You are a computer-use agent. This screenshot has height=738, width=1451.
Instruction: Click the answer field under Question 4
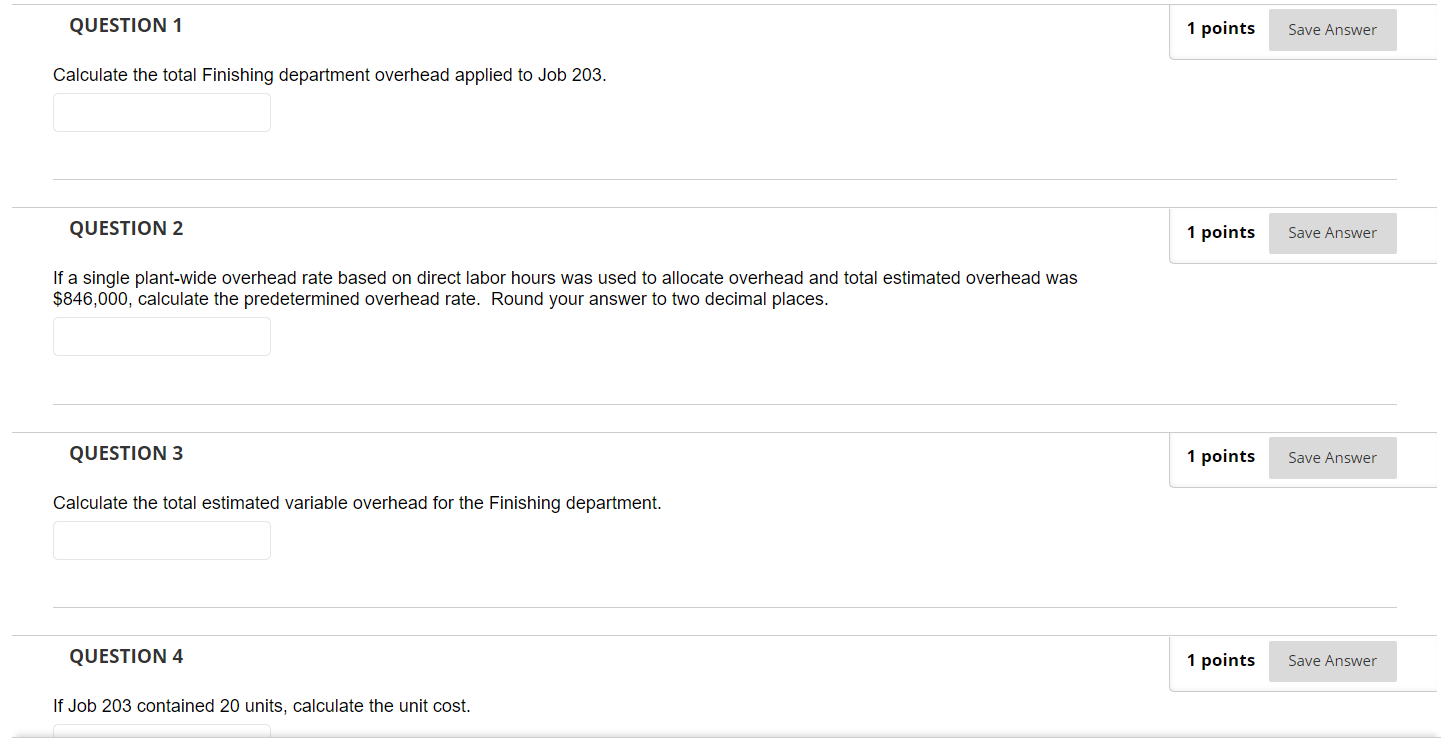161,732
